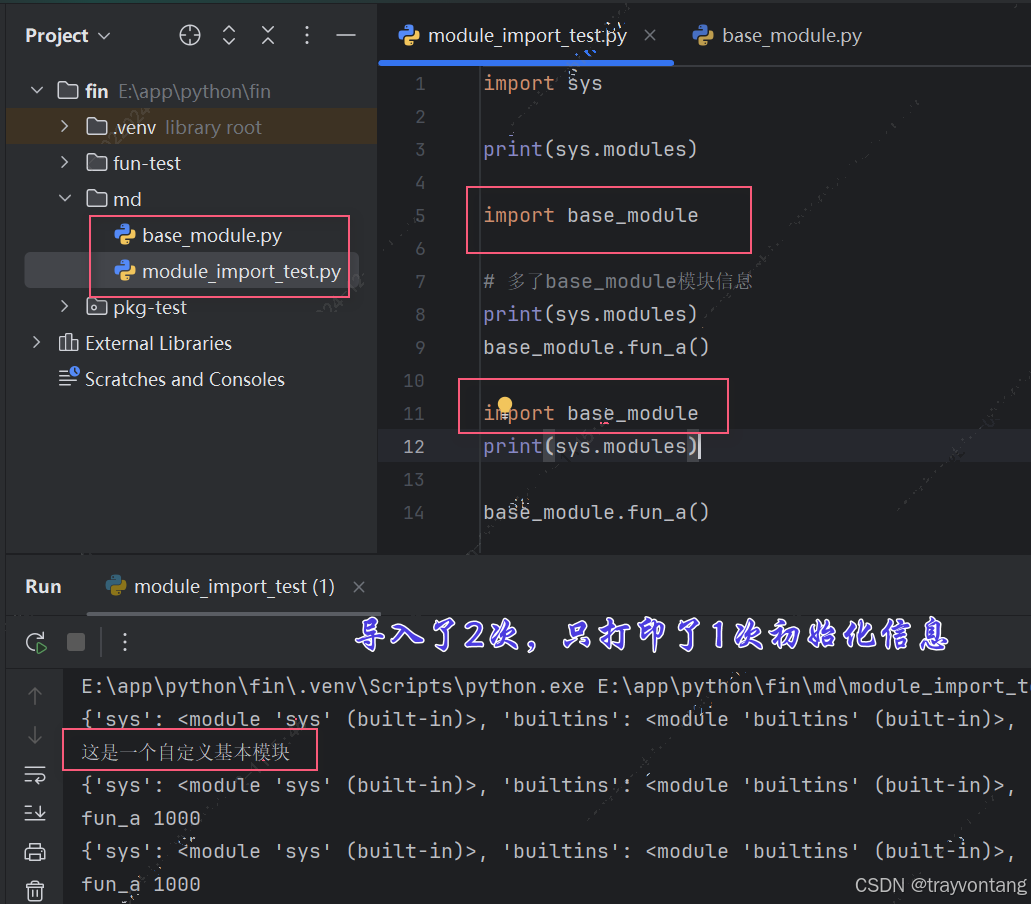The width and height of the screenshot is (1031, 904).
Task: Collapse the md folder
Action: [64, 198]
